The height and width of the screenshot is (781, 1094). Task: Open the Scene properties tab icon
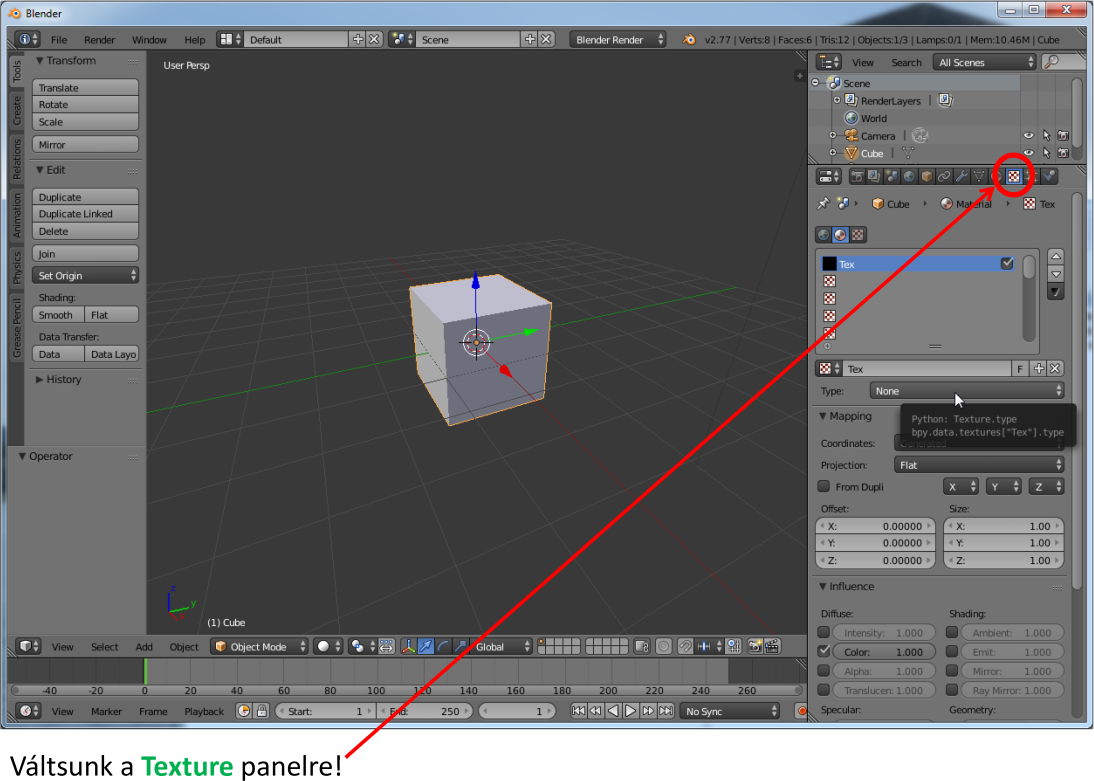click(891, 177)
